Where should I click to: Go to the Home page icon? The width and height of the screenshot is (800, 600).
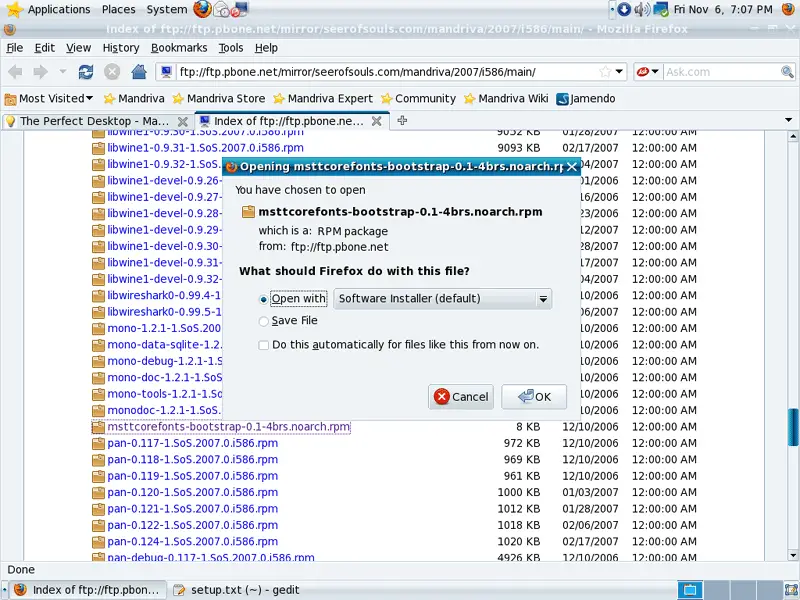(x=139, y=72)
